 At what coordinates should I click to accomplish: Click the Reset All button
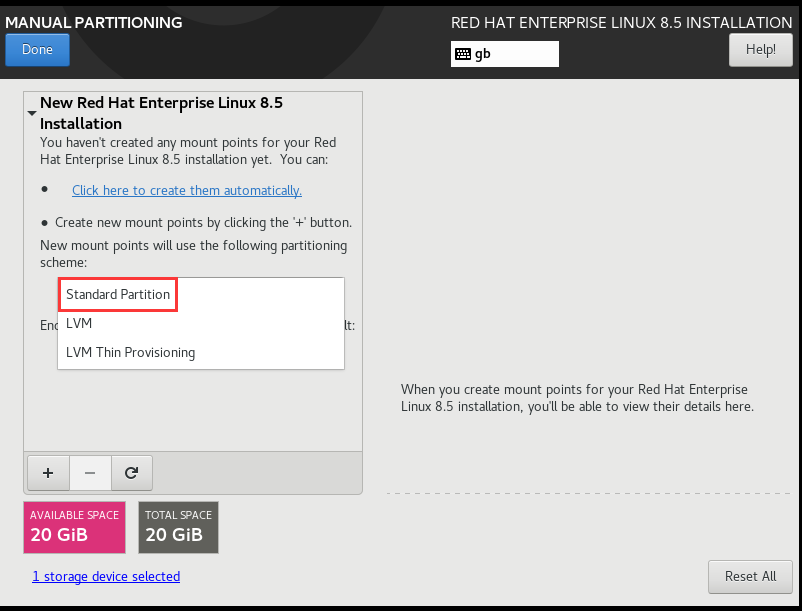[x=750, y=576]
